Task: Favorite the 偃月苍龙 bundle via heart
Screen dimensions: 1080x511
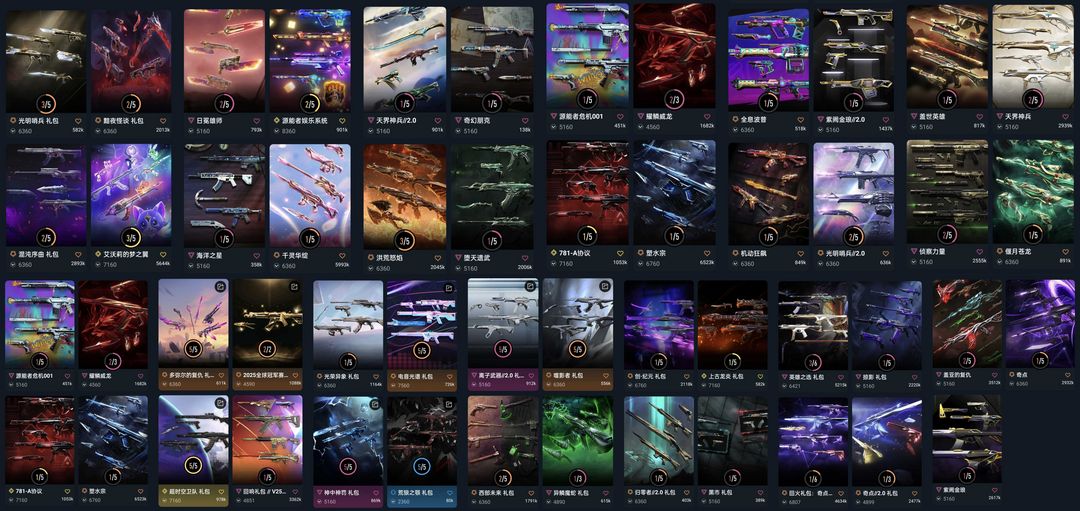Action: pos(1067,251)
